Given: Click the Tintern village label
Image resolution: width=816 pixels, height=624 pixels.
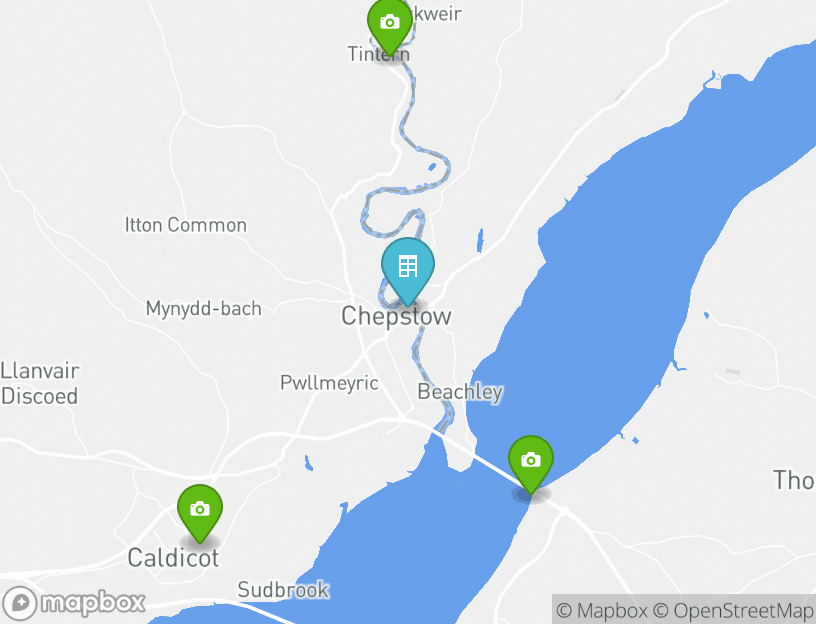Looking at the screenshot, I should point(378,54).
